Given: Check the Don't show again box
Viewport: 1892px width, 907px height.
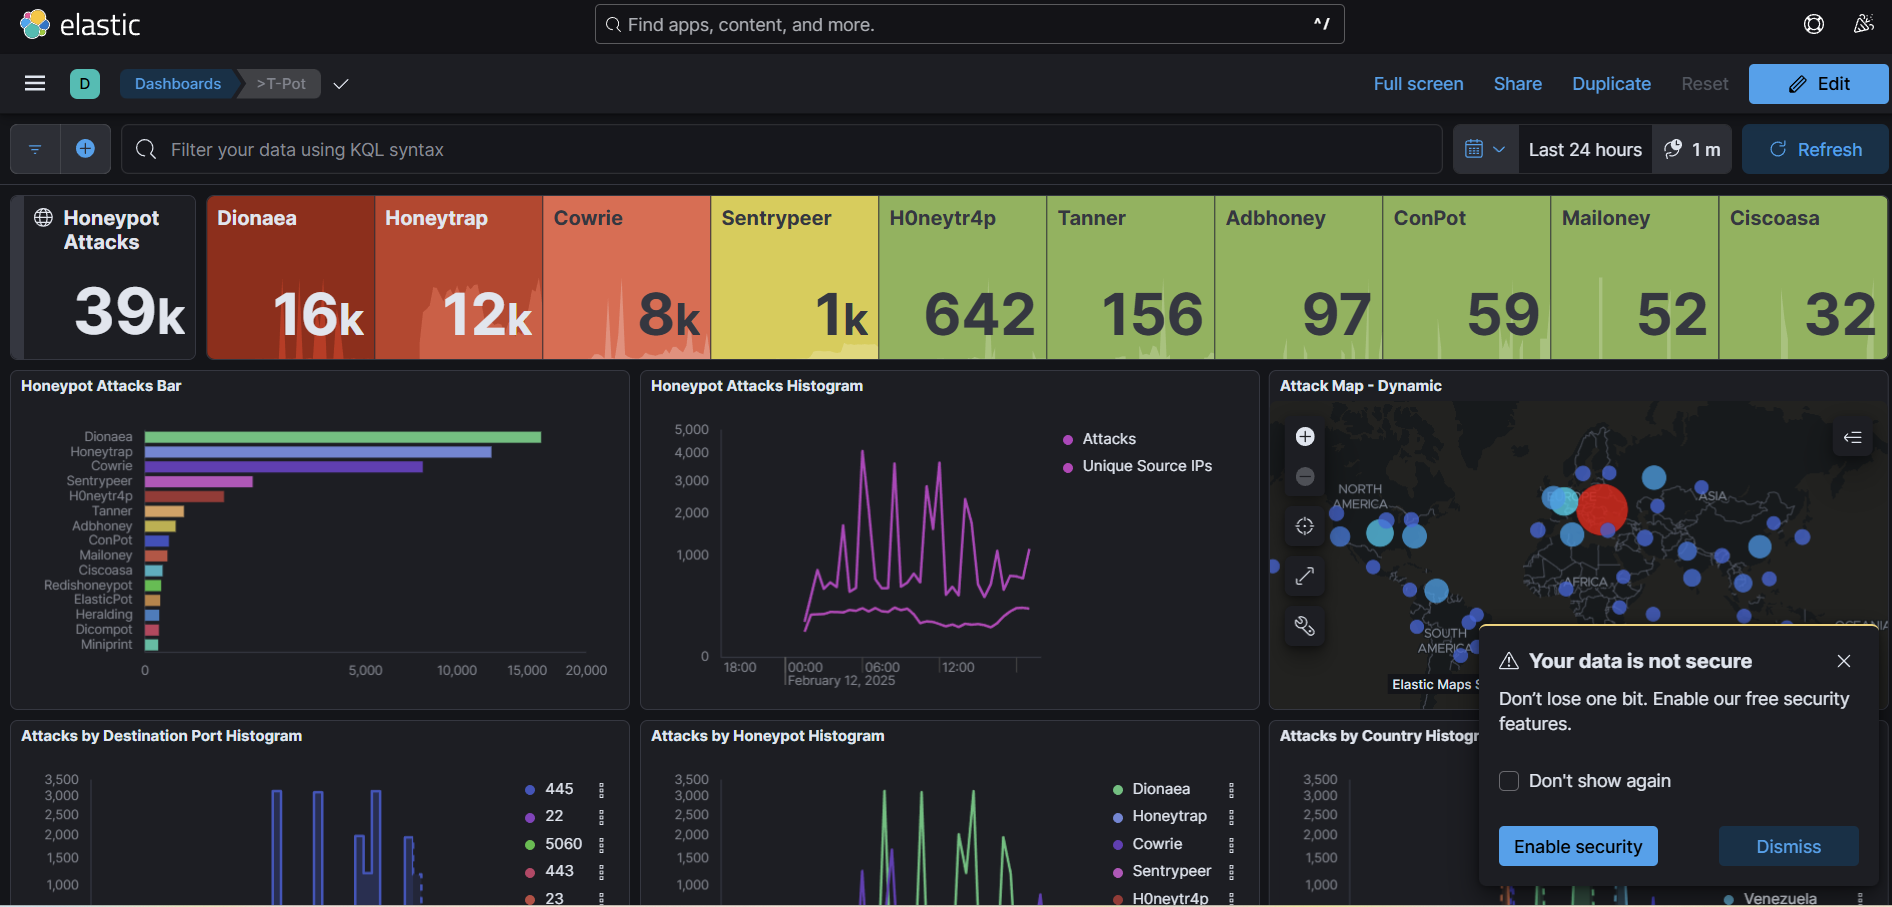Looking at the screenshot, I should click(x=1509, y=781).
